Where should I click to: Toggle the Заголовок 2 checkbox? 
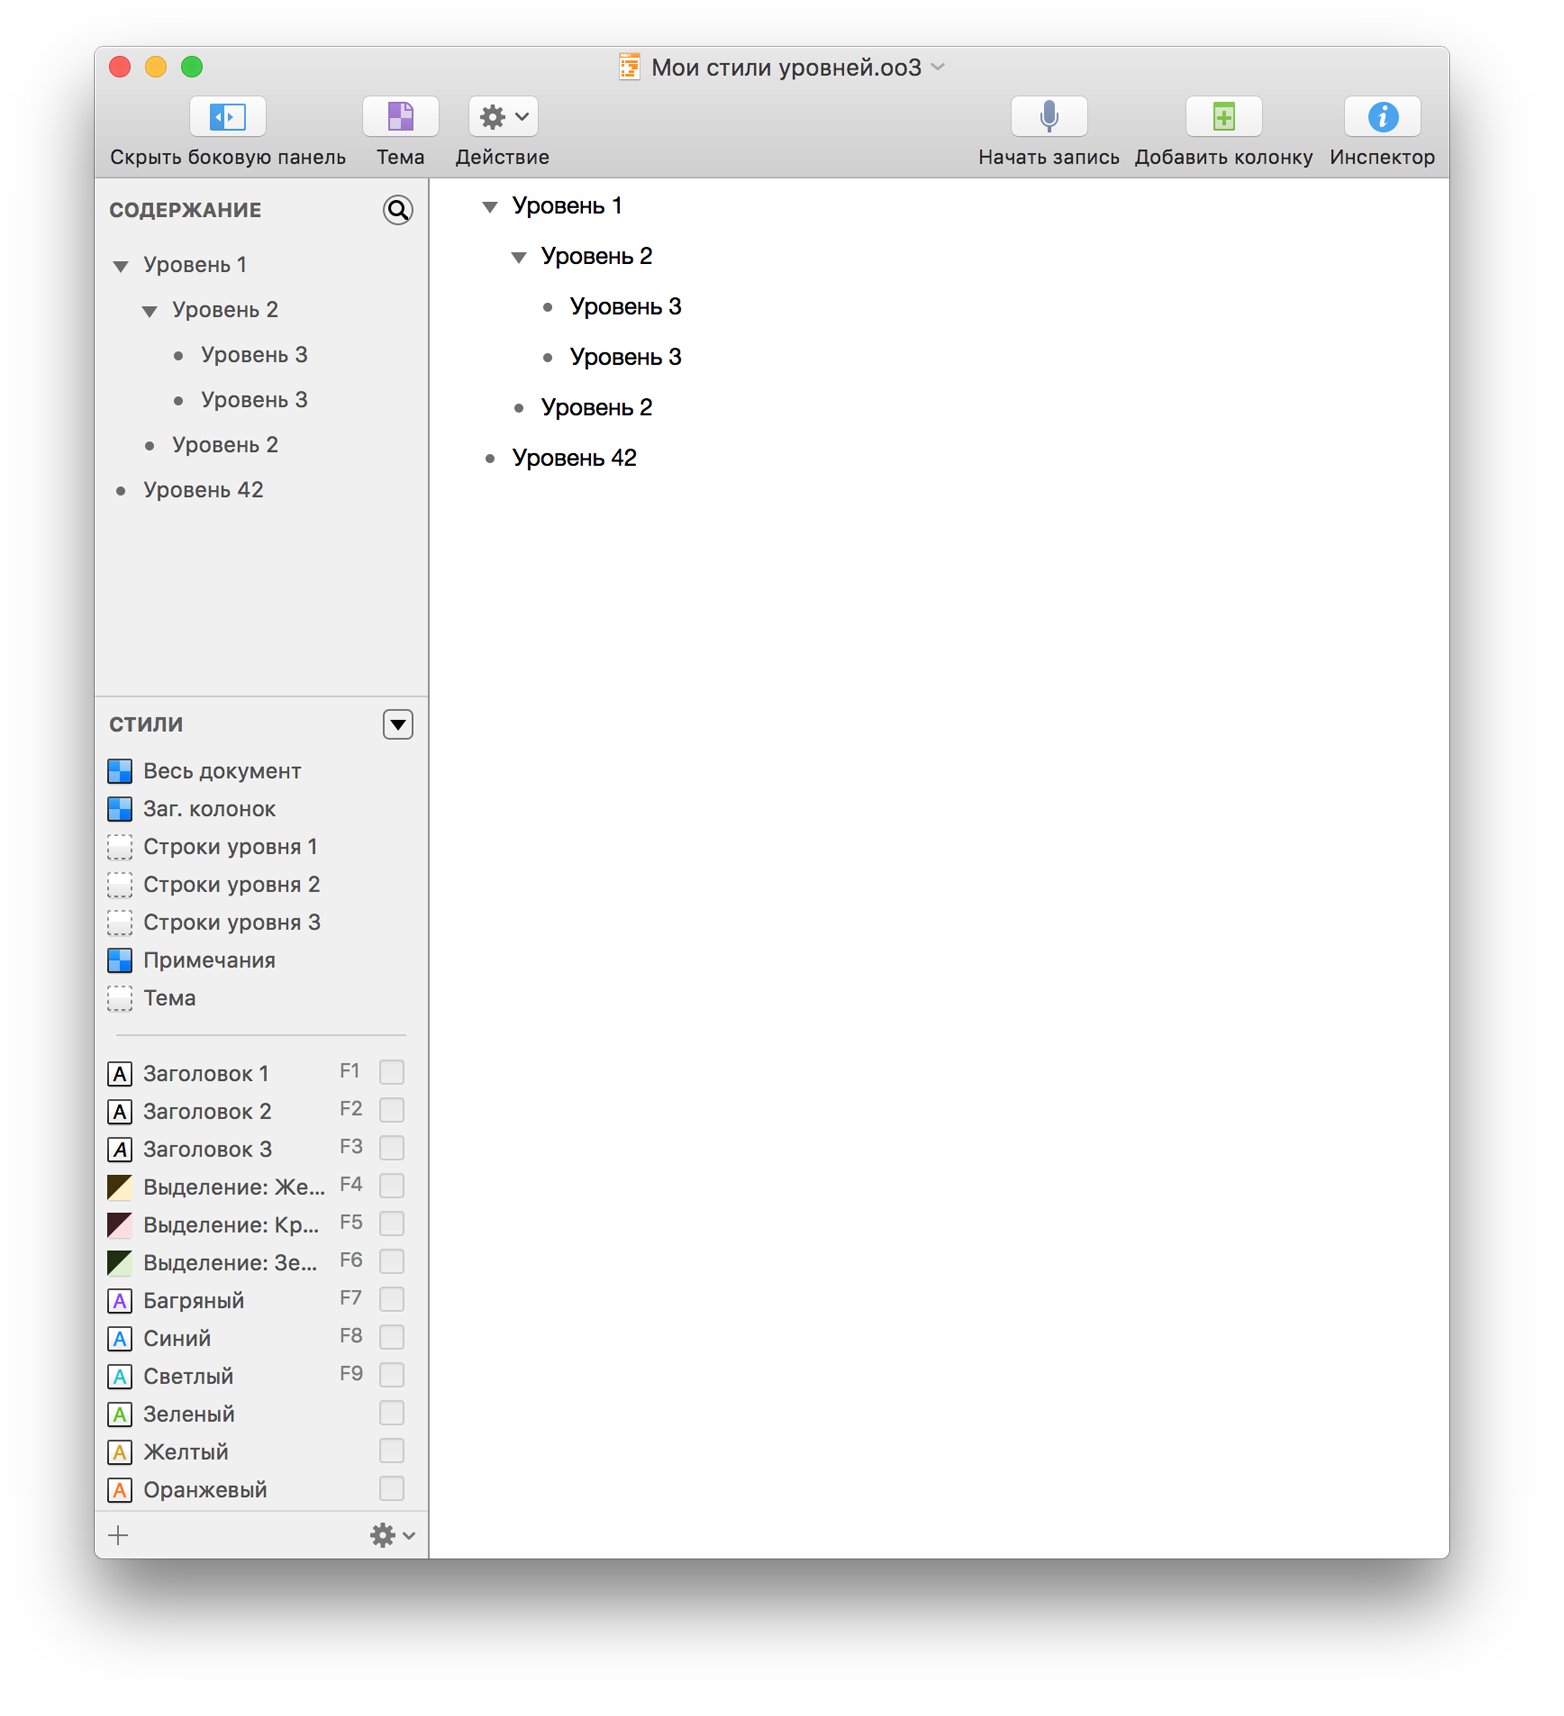click(x=392, y=1110)
